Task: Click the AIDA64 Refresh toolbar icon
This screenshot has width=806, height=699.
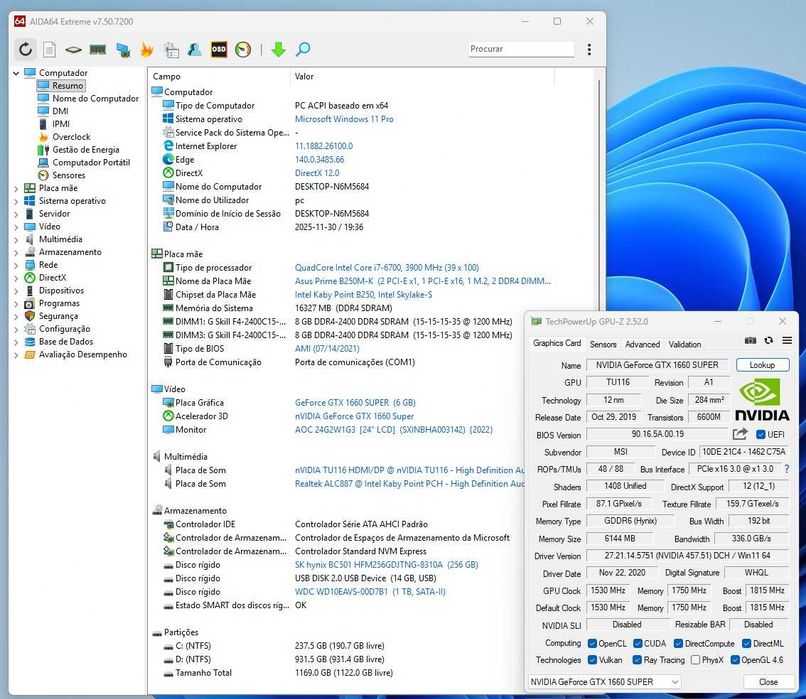Action: 25,49
